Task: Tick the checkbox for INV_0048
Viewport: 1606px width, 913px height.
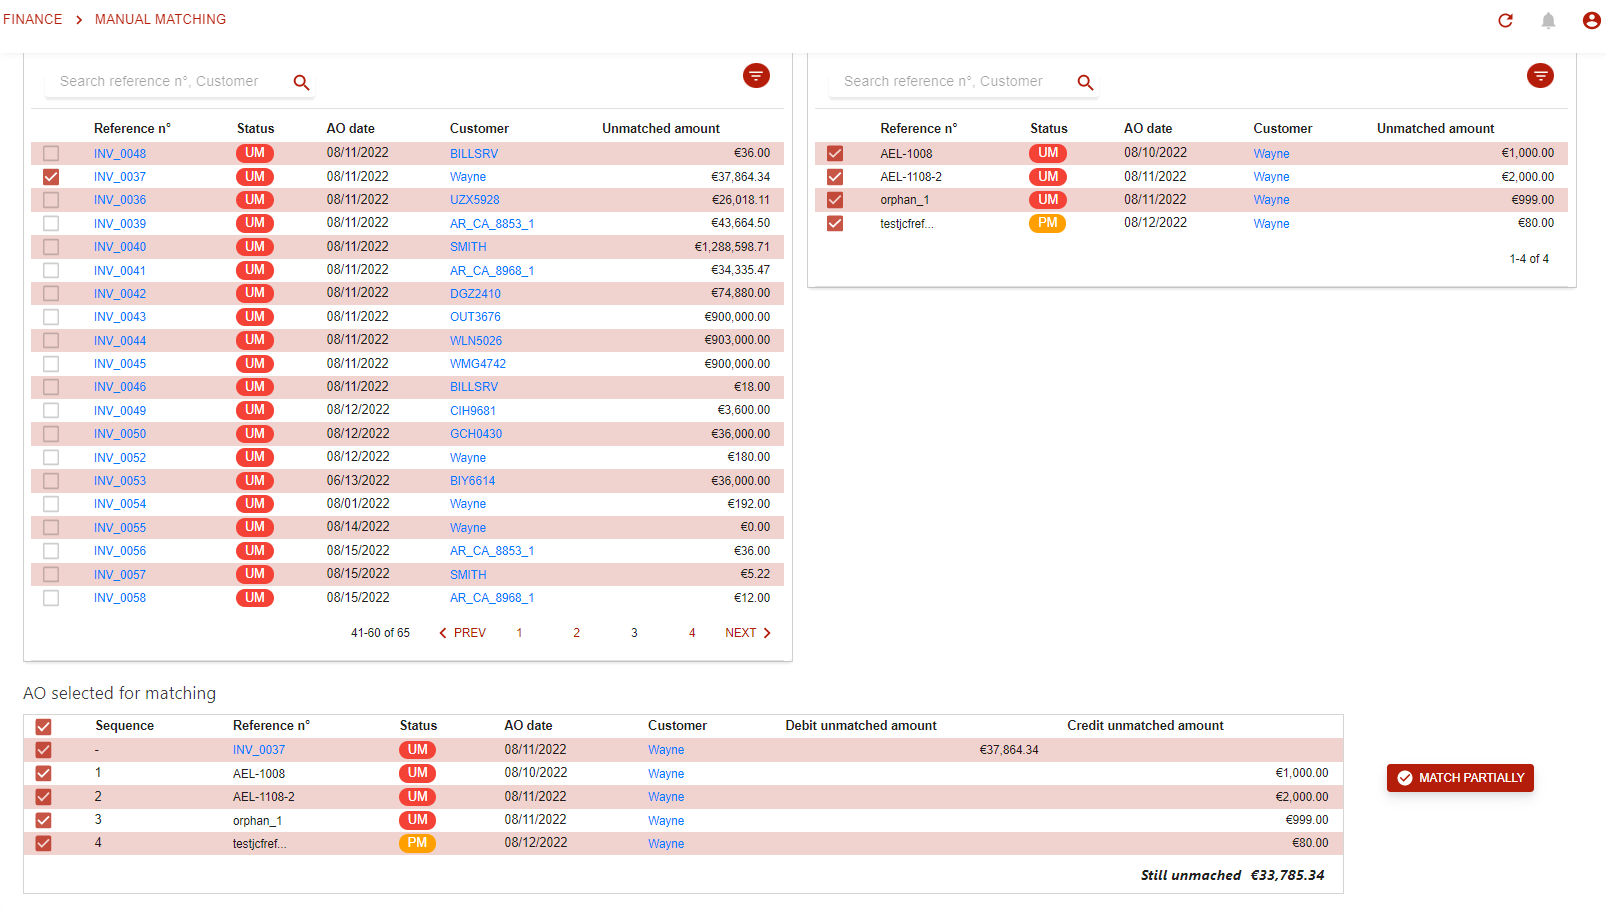Action: point(51,154)
